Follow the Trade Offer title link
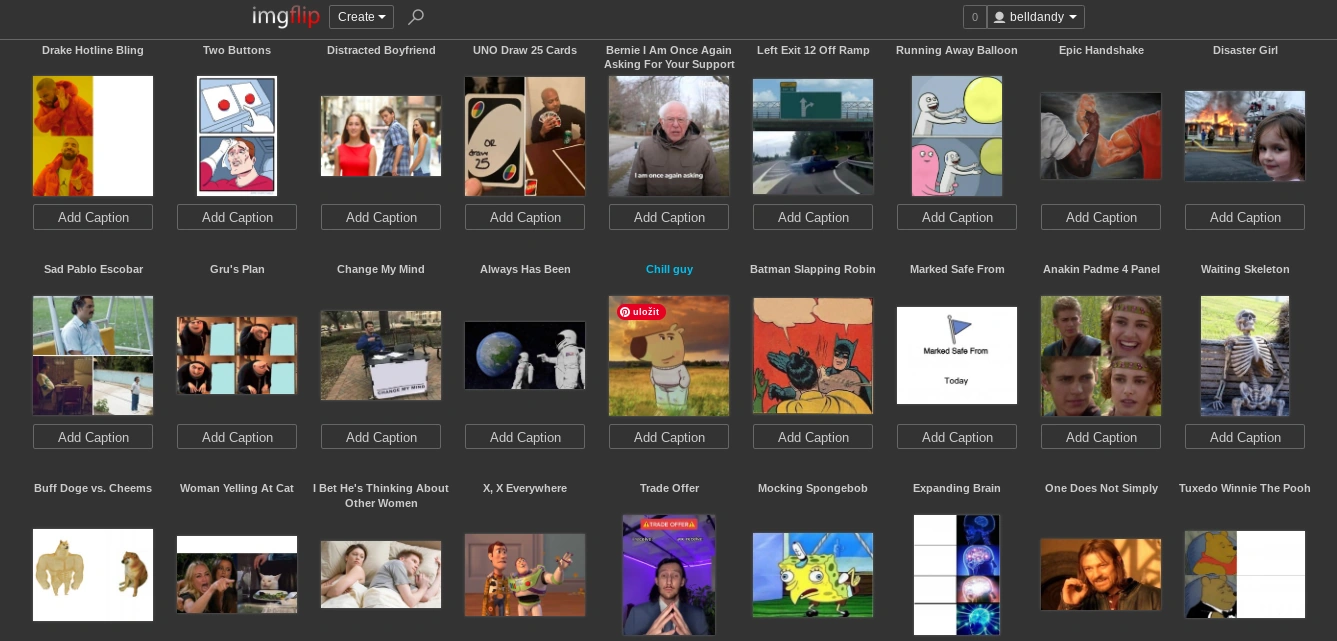Screen dimensions: 1337x641 tap(669, 488)
